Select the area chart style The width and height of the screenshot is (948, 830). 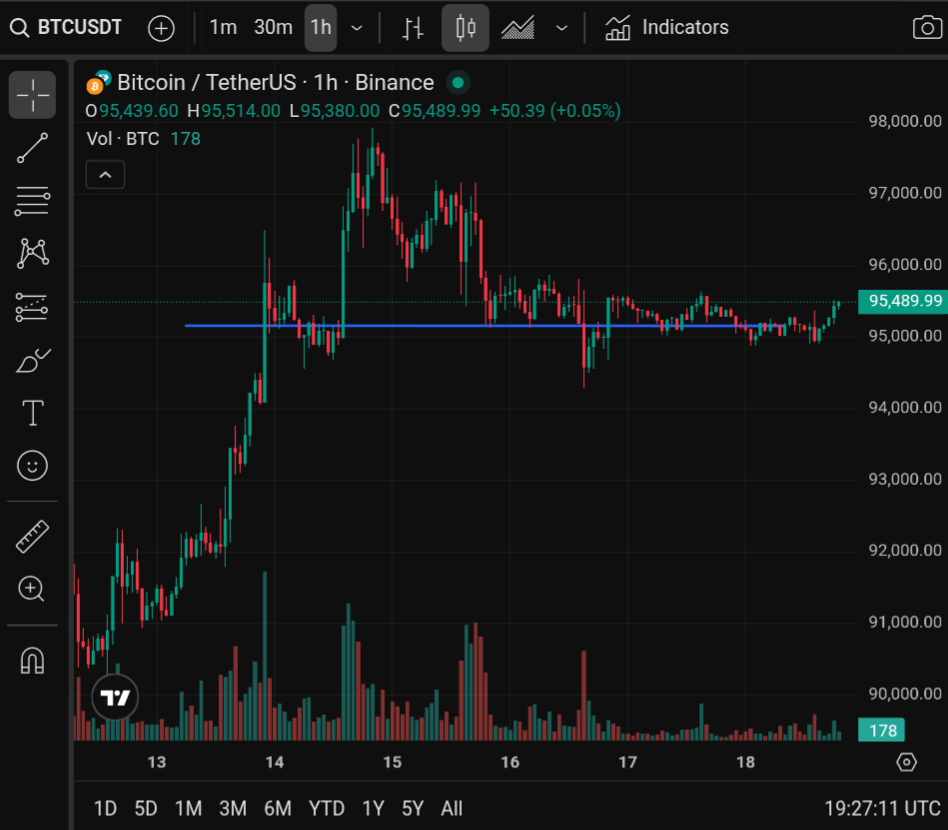[x=518, y=28]
